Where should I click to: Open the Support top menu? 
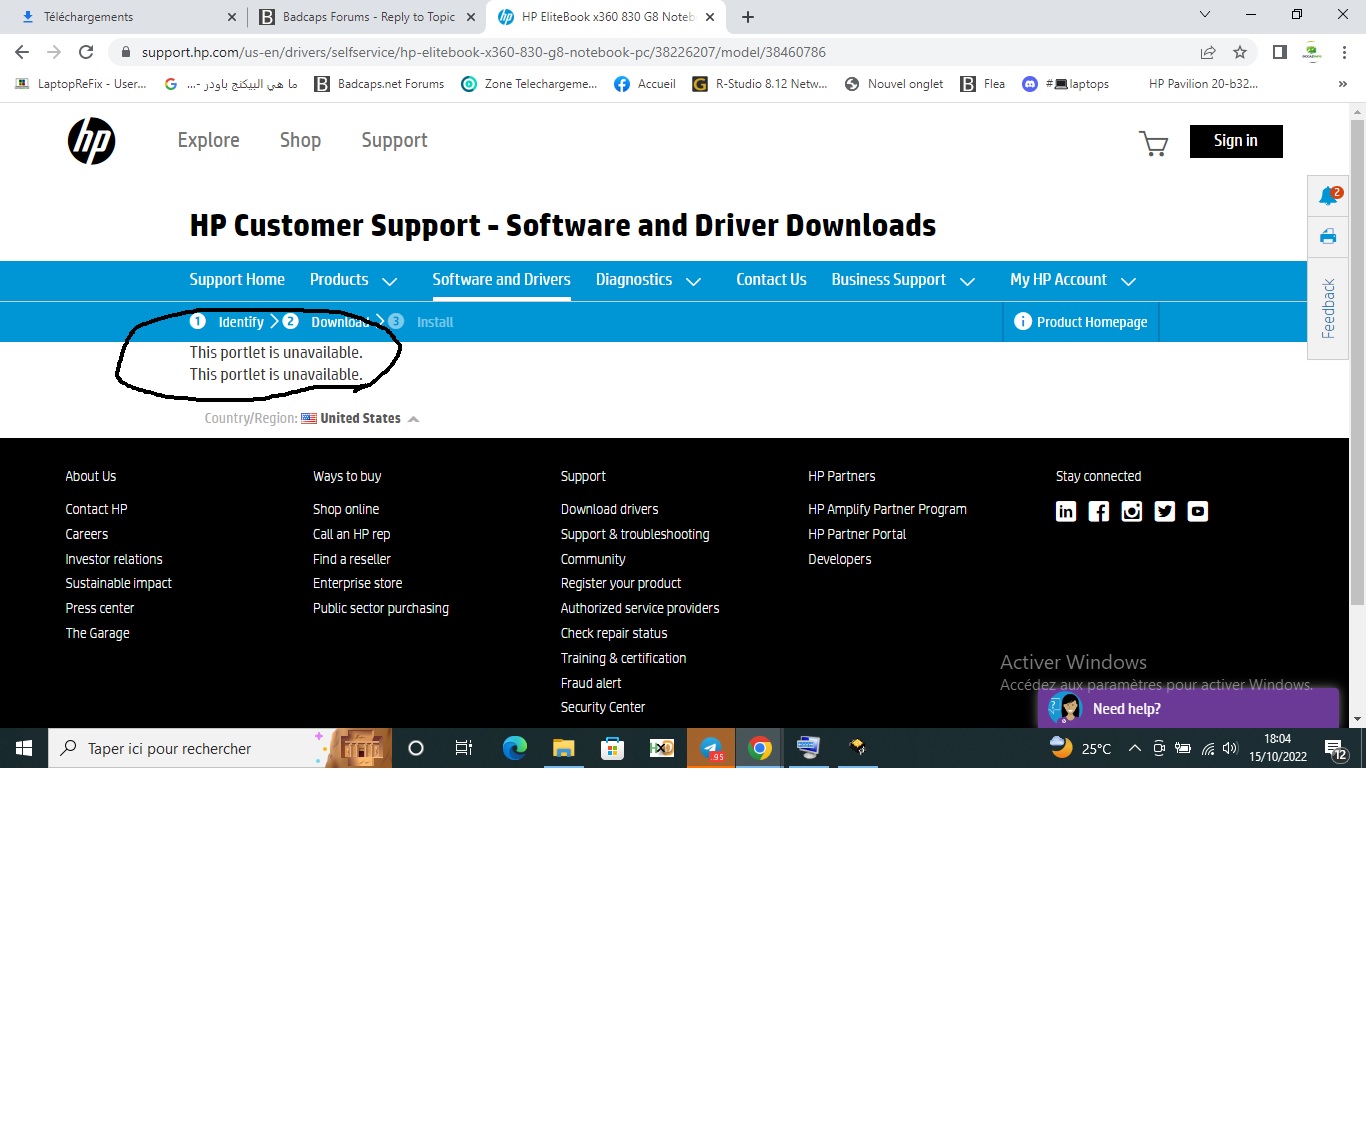click(x=394, y=141)
